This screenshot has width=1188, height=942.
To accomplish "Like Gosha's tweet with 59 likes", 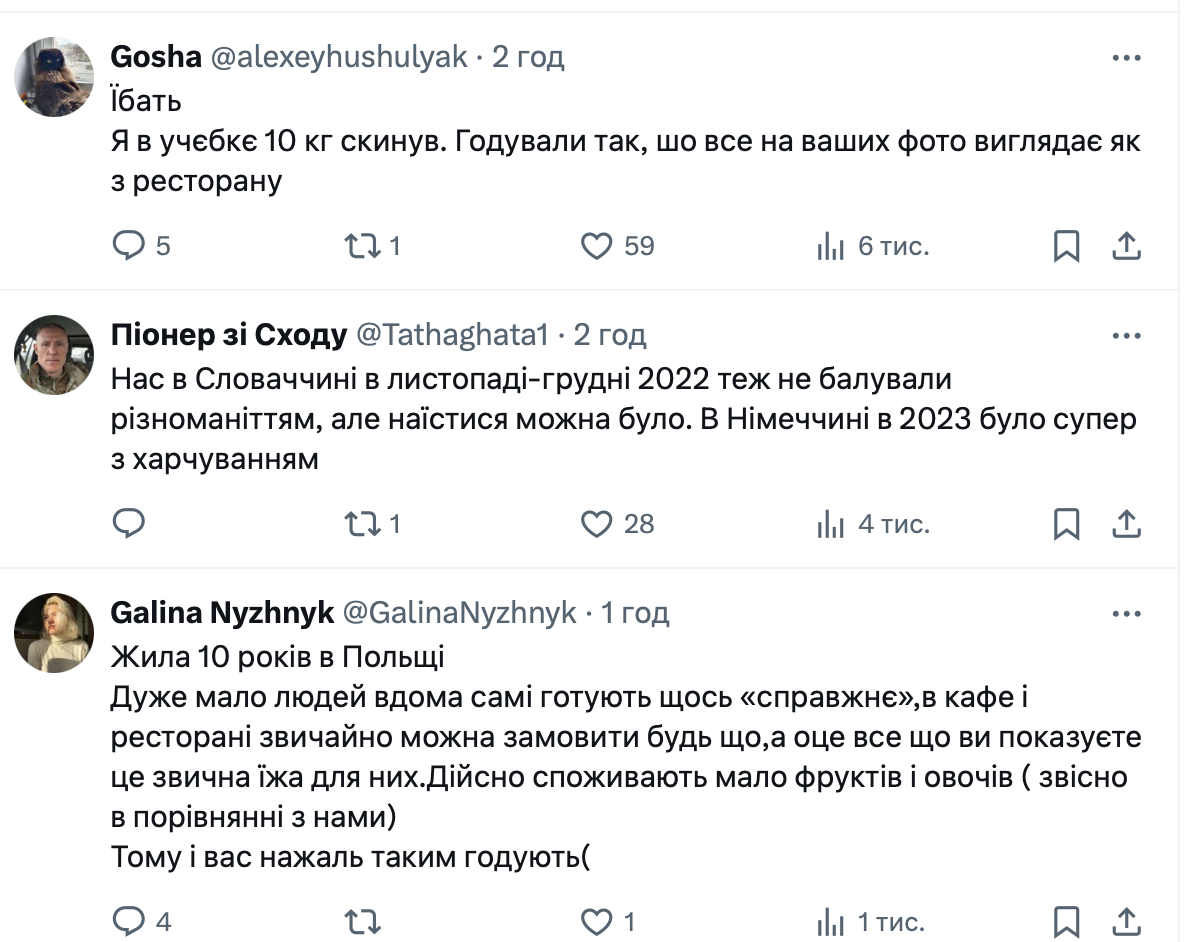I will (x=597, y=246).
